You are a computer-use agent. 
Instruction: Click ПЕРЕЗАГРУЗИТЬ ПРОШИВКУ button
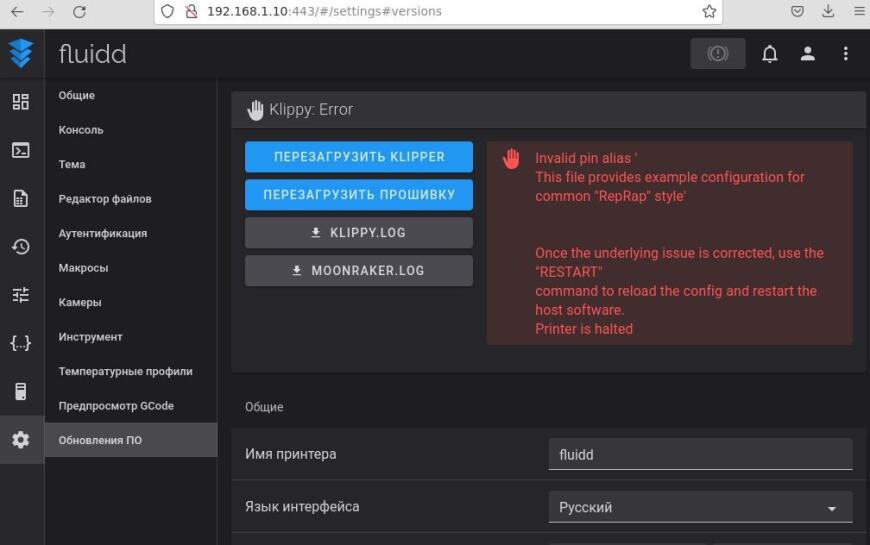(x=359, y=195)
